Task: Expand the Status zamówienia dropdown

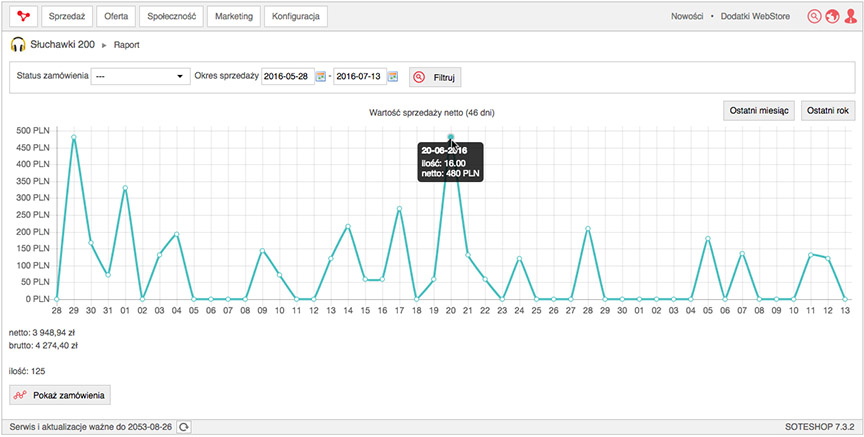Action: pyautogui.click(x=140, y=77)
